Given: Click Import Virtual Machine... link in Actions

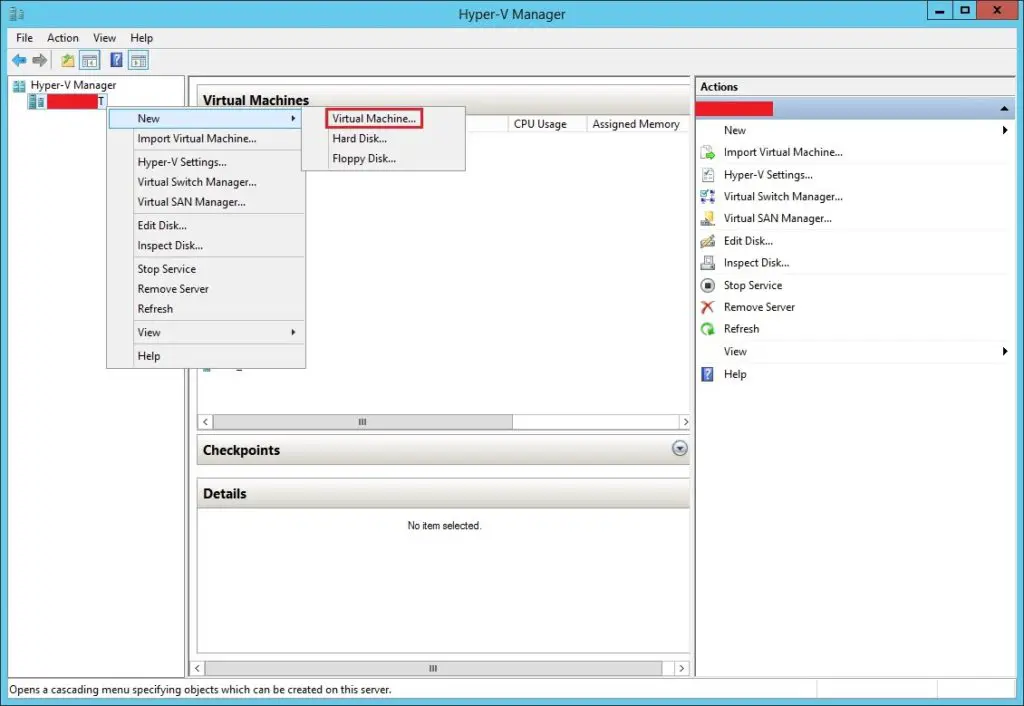Looking at the screenshot, I should [x=783, y=152].
